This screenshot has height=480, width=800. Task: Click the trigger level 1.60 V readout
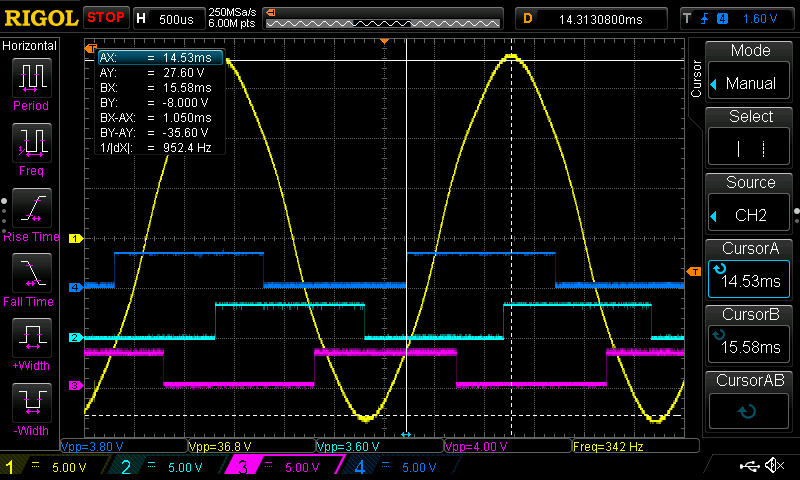tap(760, 19)
